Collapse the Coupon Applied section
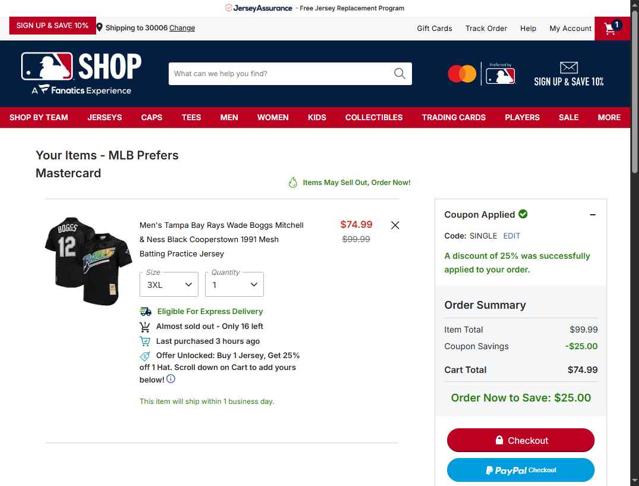639x486 pixels. [x=593, y=214]
